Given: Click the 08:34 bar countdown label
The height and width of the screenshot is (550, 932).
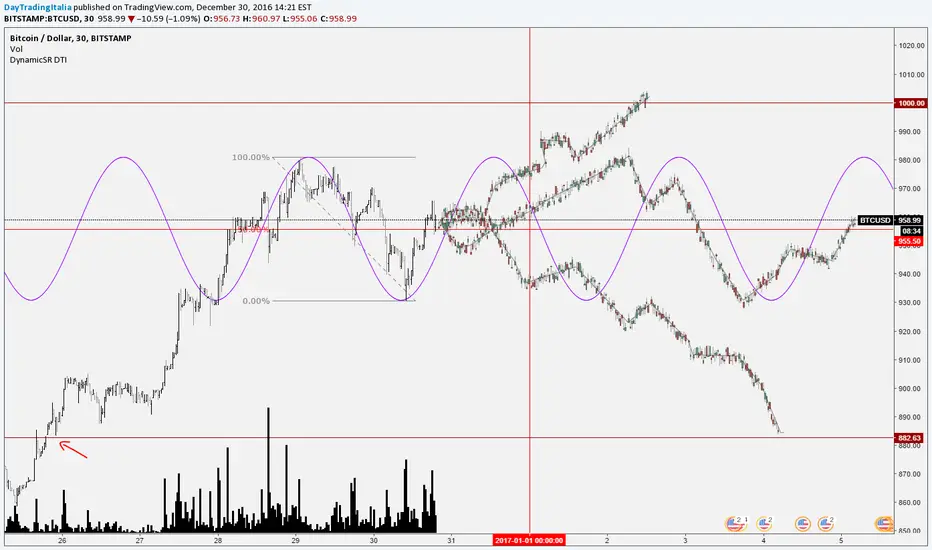Looking at the screenshot, I should tap(911, 231).
